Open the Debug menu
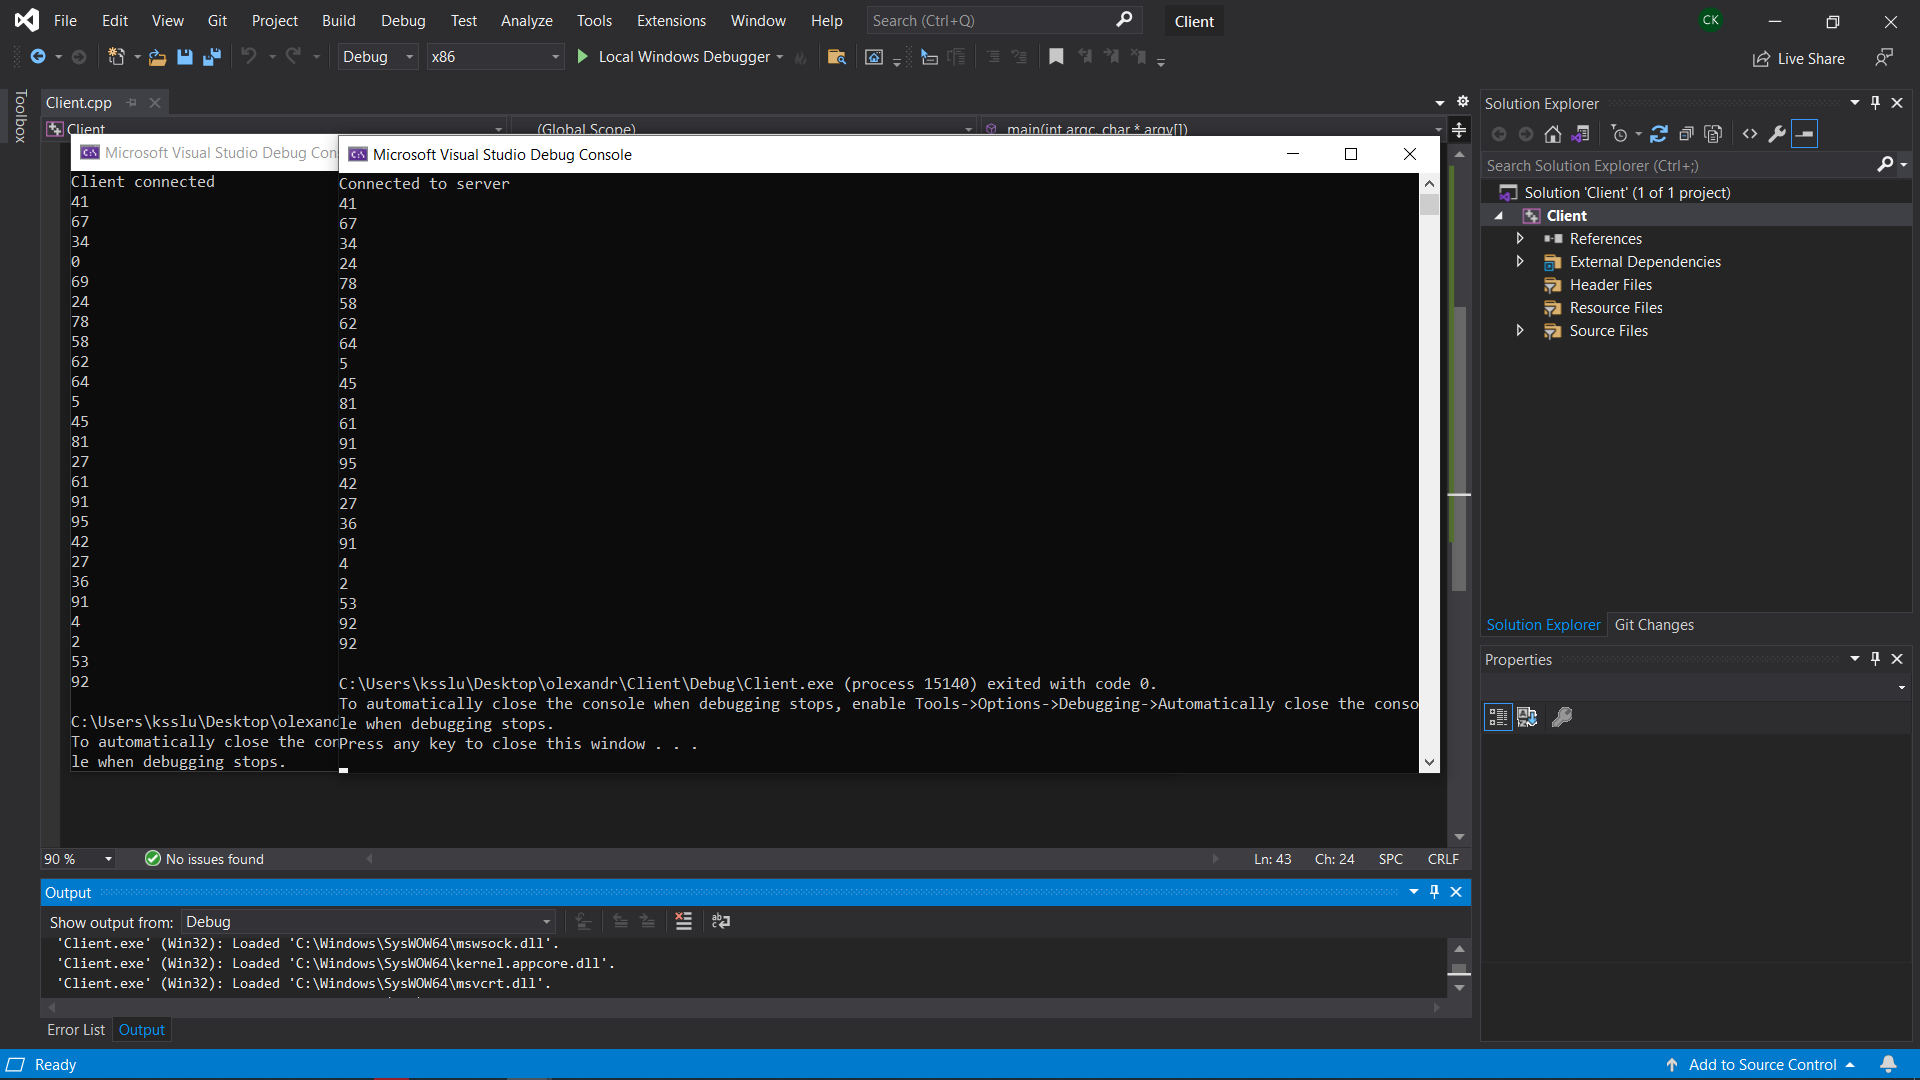The width and height of the screenshot is (1920, 1080). coord(403,21)
